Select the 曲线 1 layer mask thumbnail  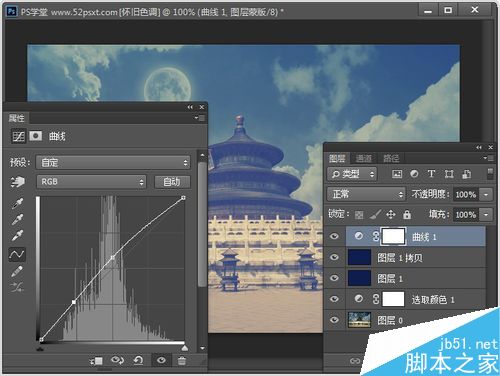394,236
